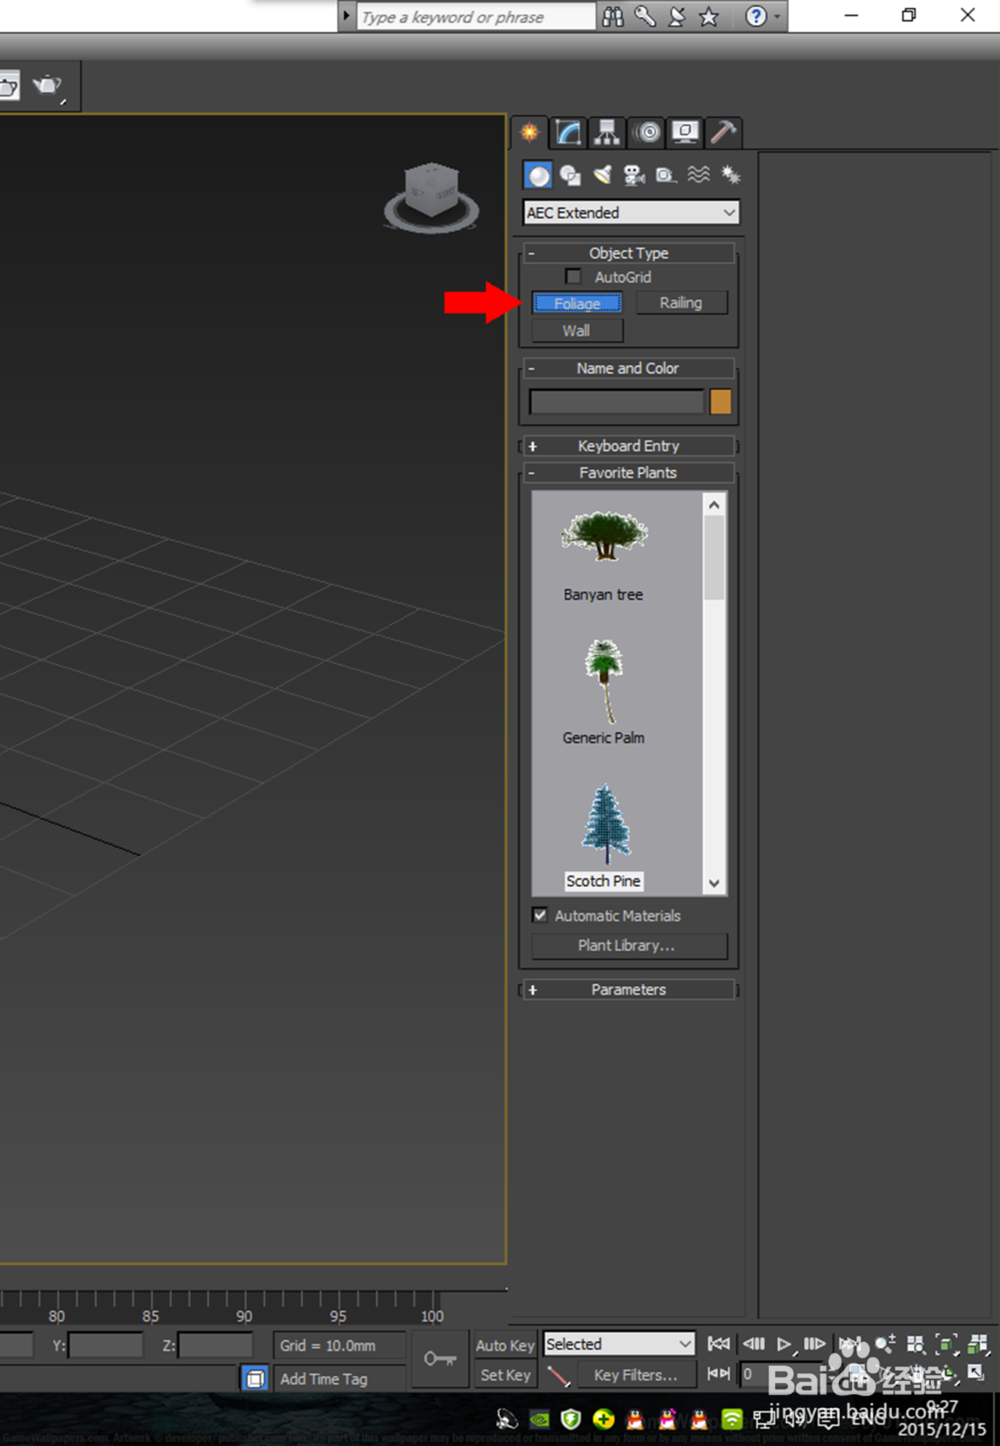The height and width of the screenshot is (1446, 1000).
Task: Open the orange object color swatch
Action: pos(720,402)
